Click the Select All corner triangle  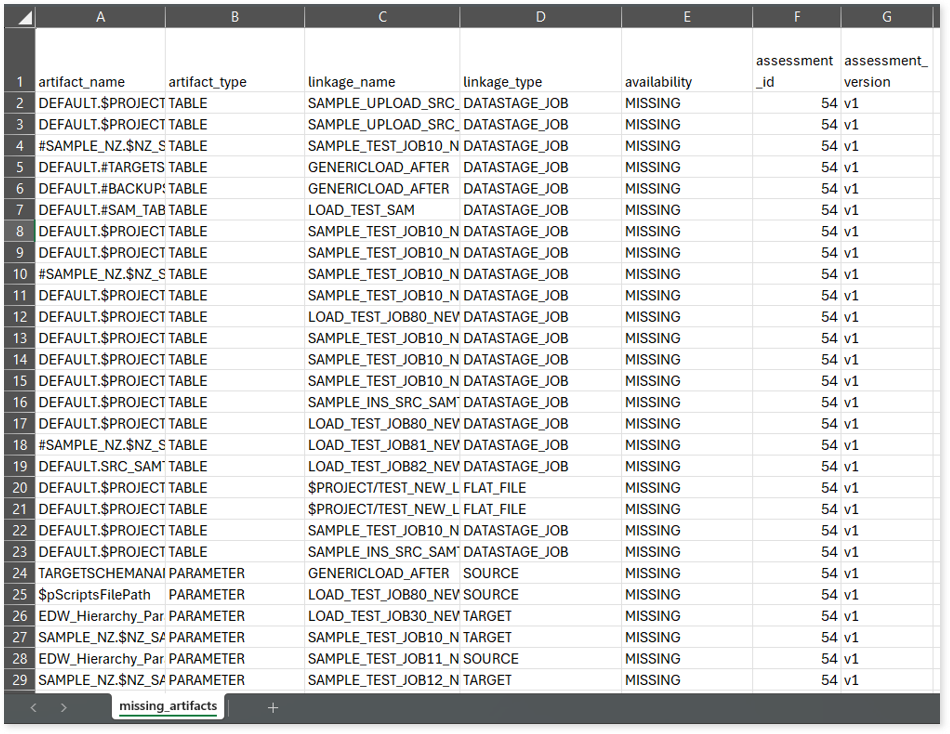[19, 17]
